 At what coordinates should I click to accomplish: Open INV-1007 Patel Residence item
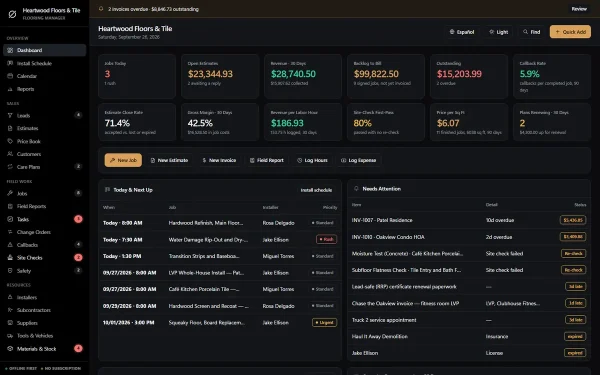point(469,220)
